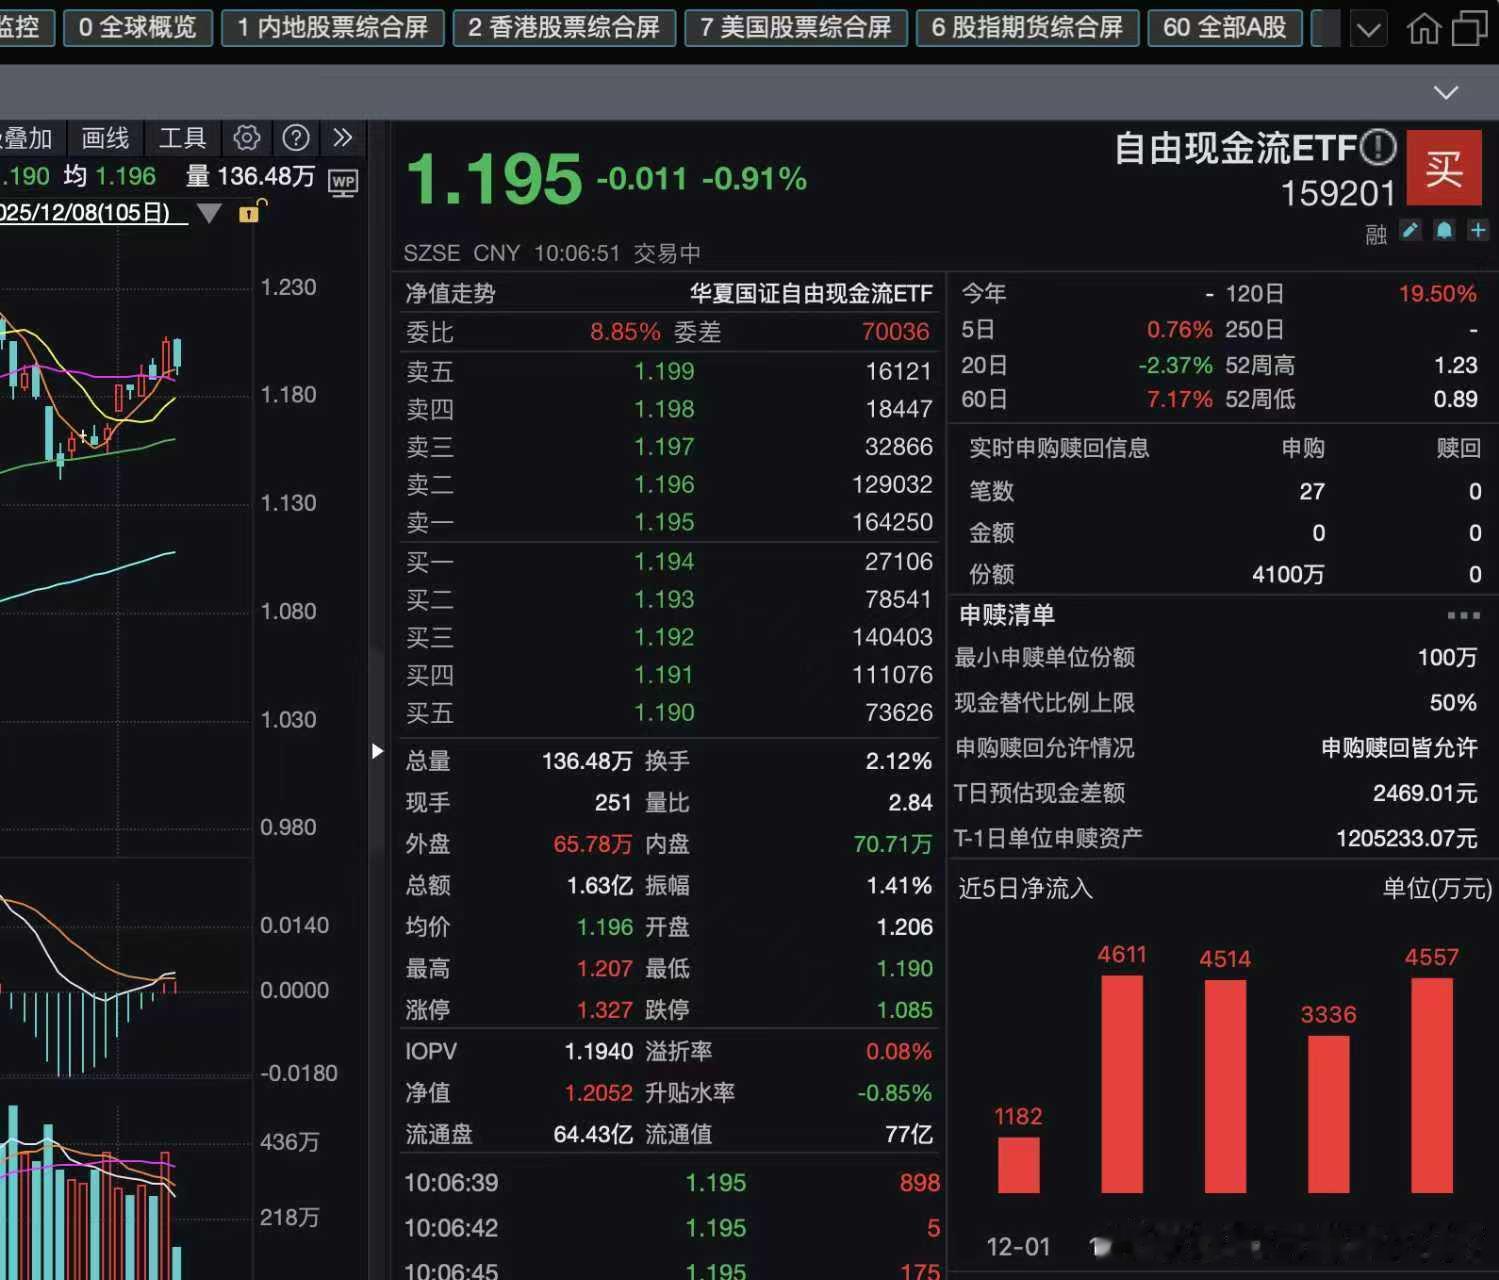Open chart settings via the gear icon
The height and width of the screenshot is (1280, 1499).
[247, 138]
